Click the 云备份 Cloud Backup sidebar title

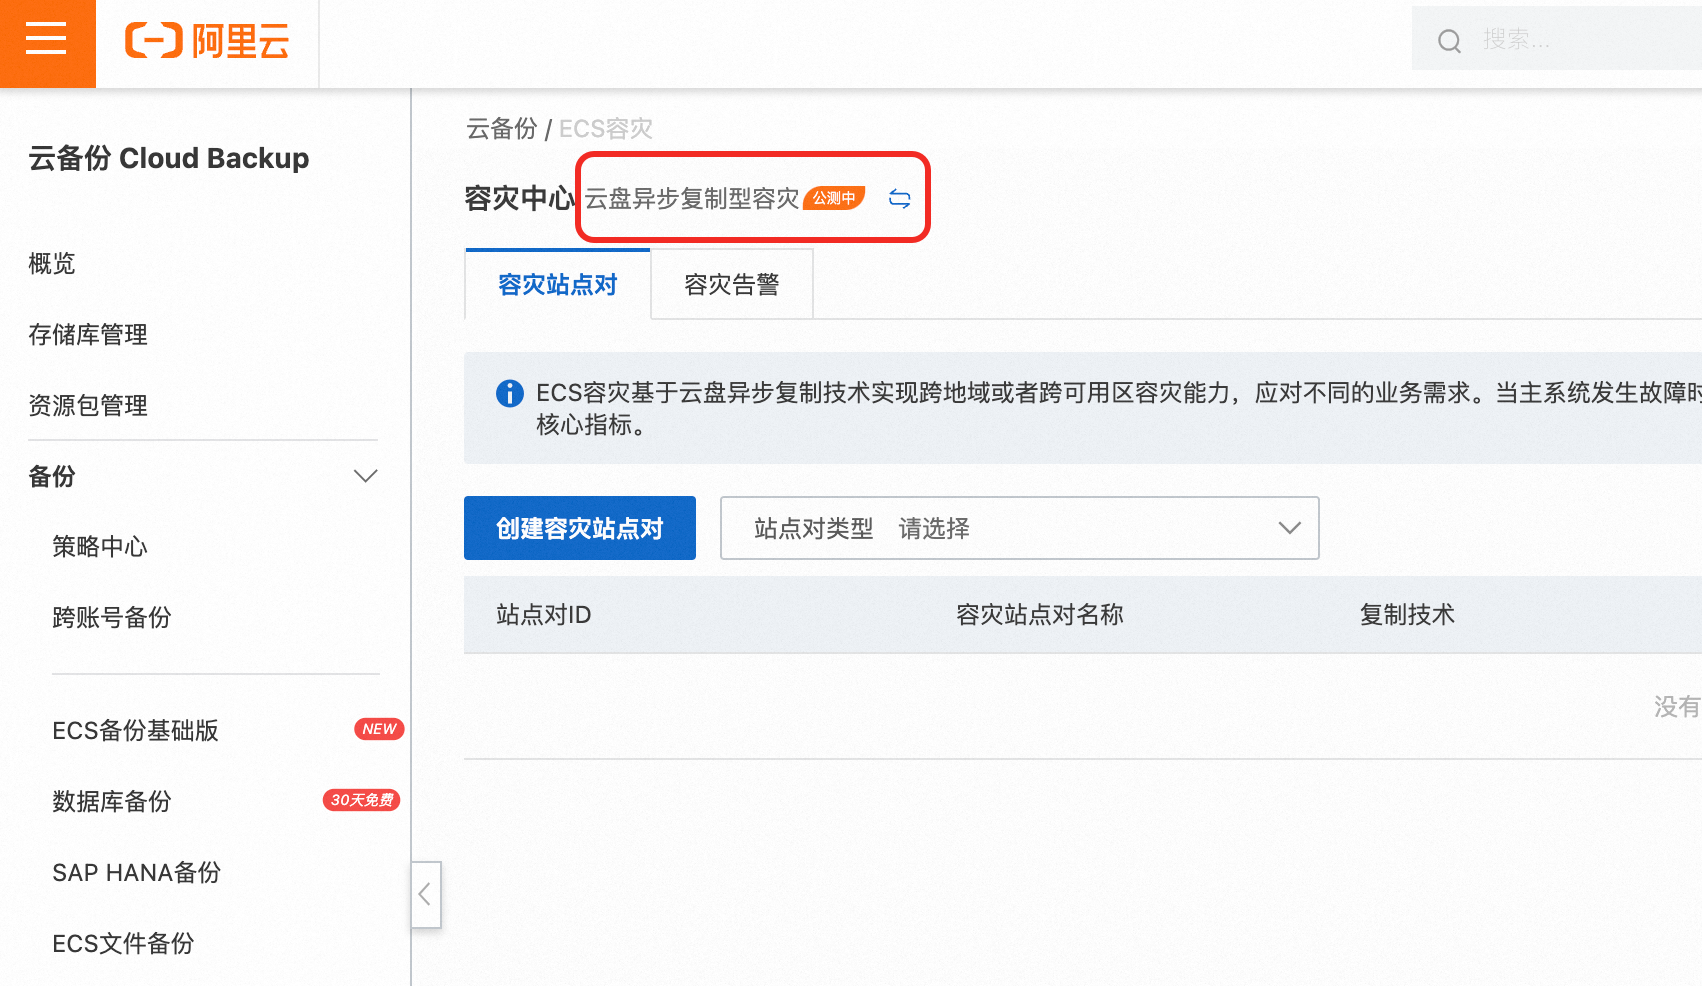169,158
